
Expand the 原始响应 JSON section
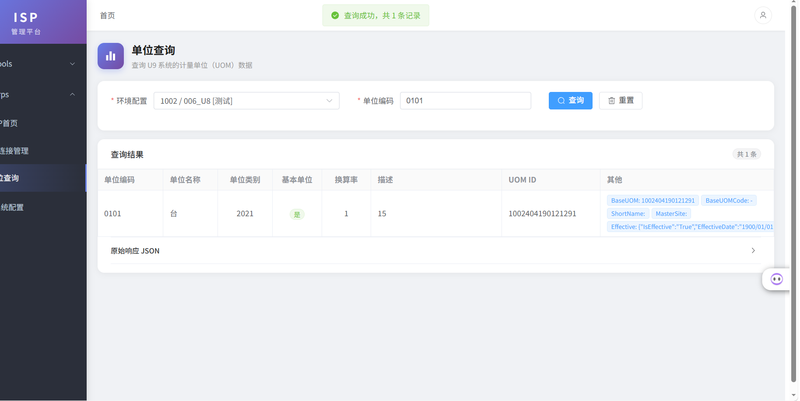[x=436, y=250]
